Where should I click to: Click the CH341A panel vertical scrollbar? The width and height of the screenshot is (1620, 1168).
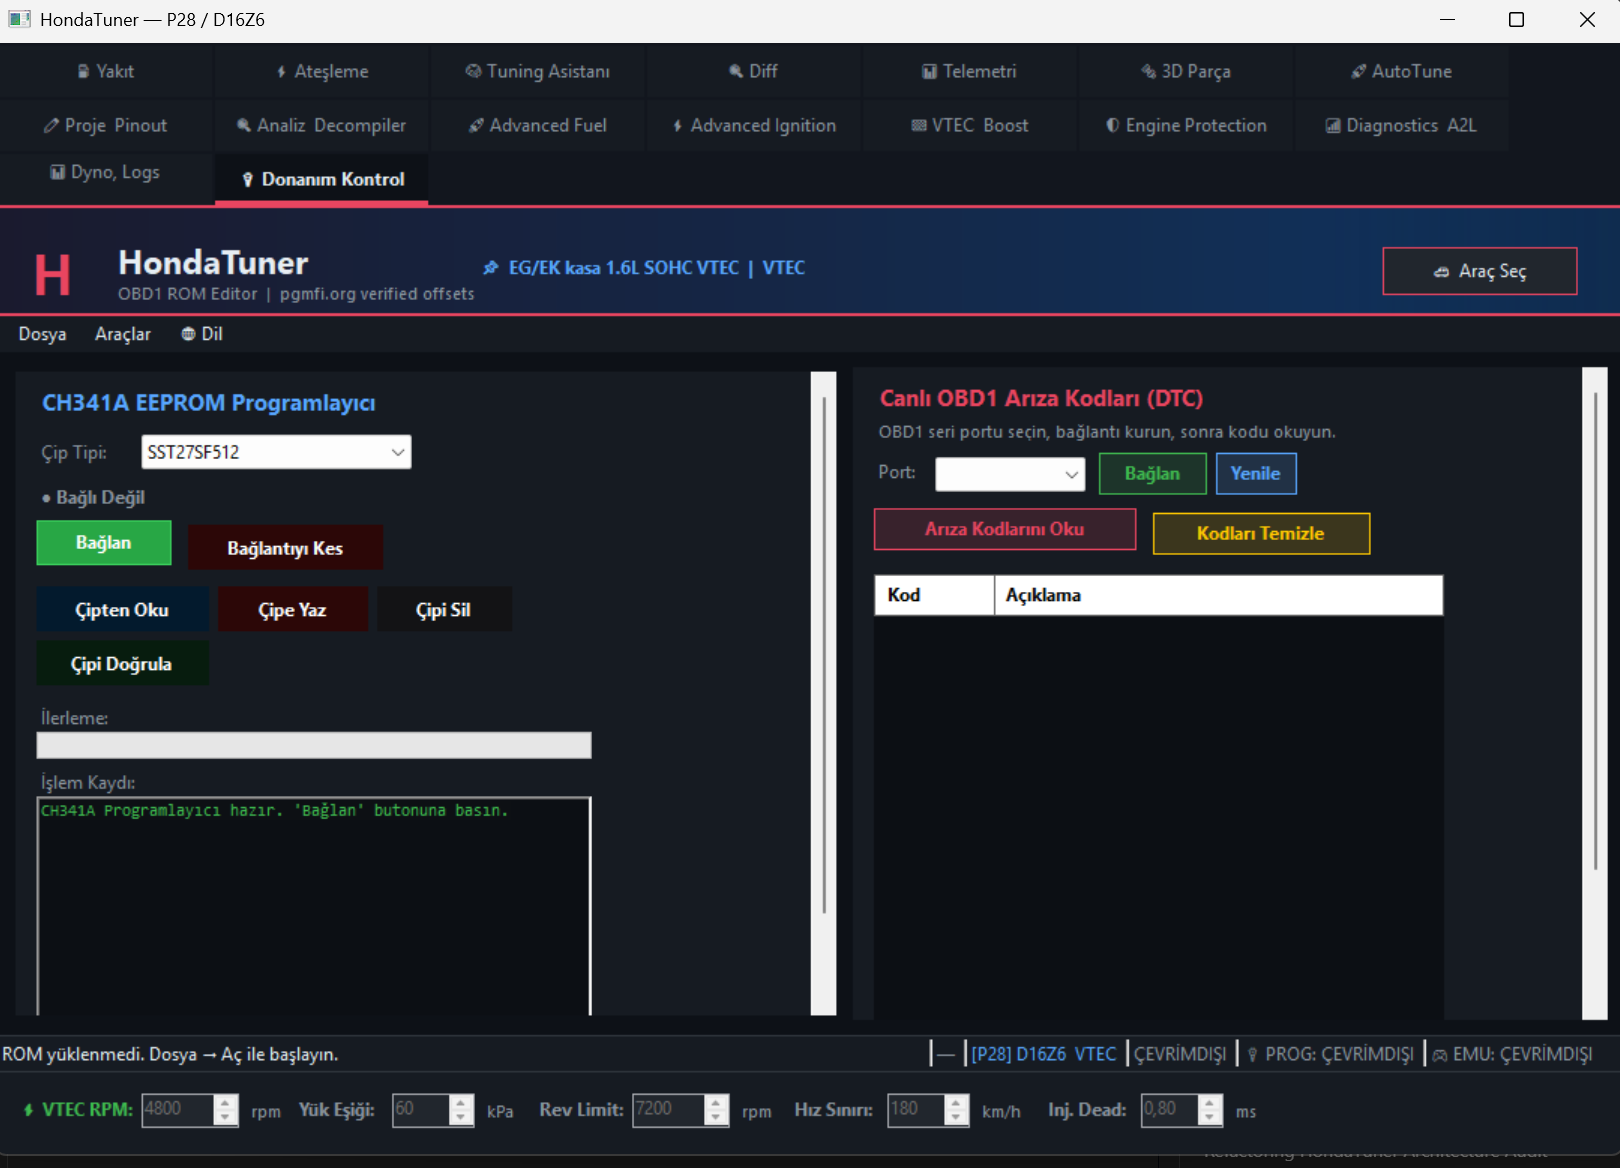[824, 694]
